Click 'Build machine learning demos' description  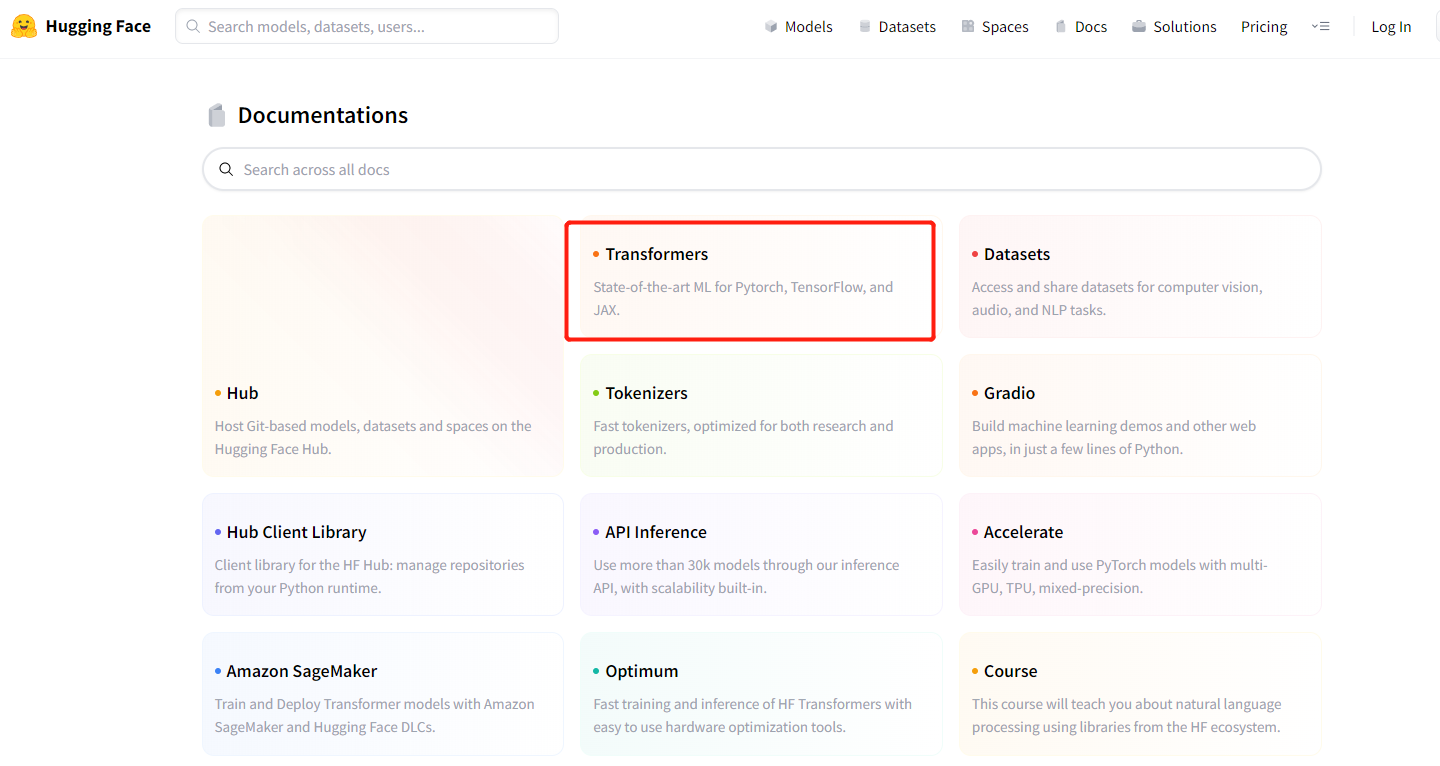tap(1114, 437)
